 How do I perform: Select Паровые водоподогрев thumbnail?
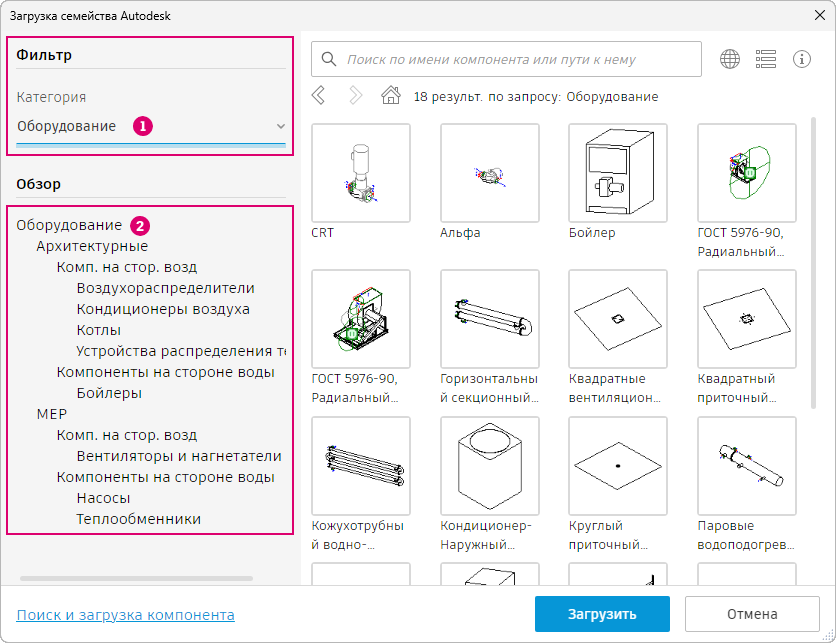coord(747,466)
